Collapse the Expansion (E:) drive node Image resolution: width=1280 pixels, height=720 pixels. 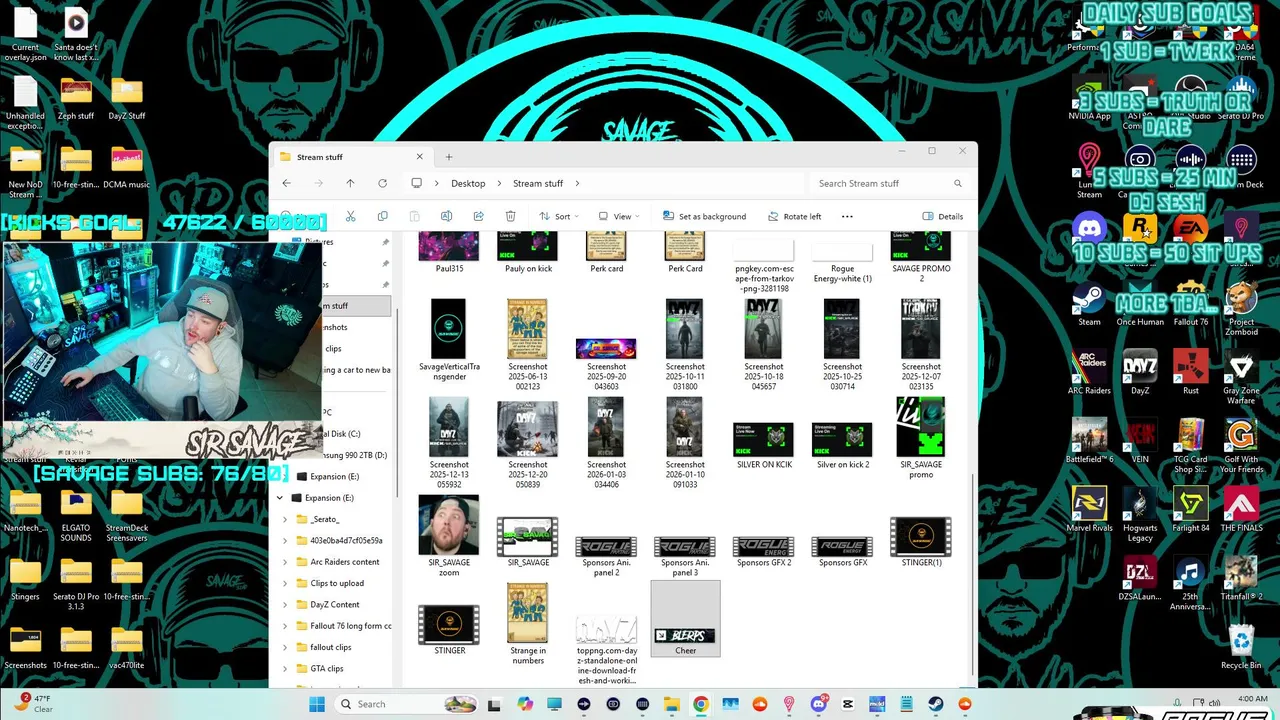(280, 497)
